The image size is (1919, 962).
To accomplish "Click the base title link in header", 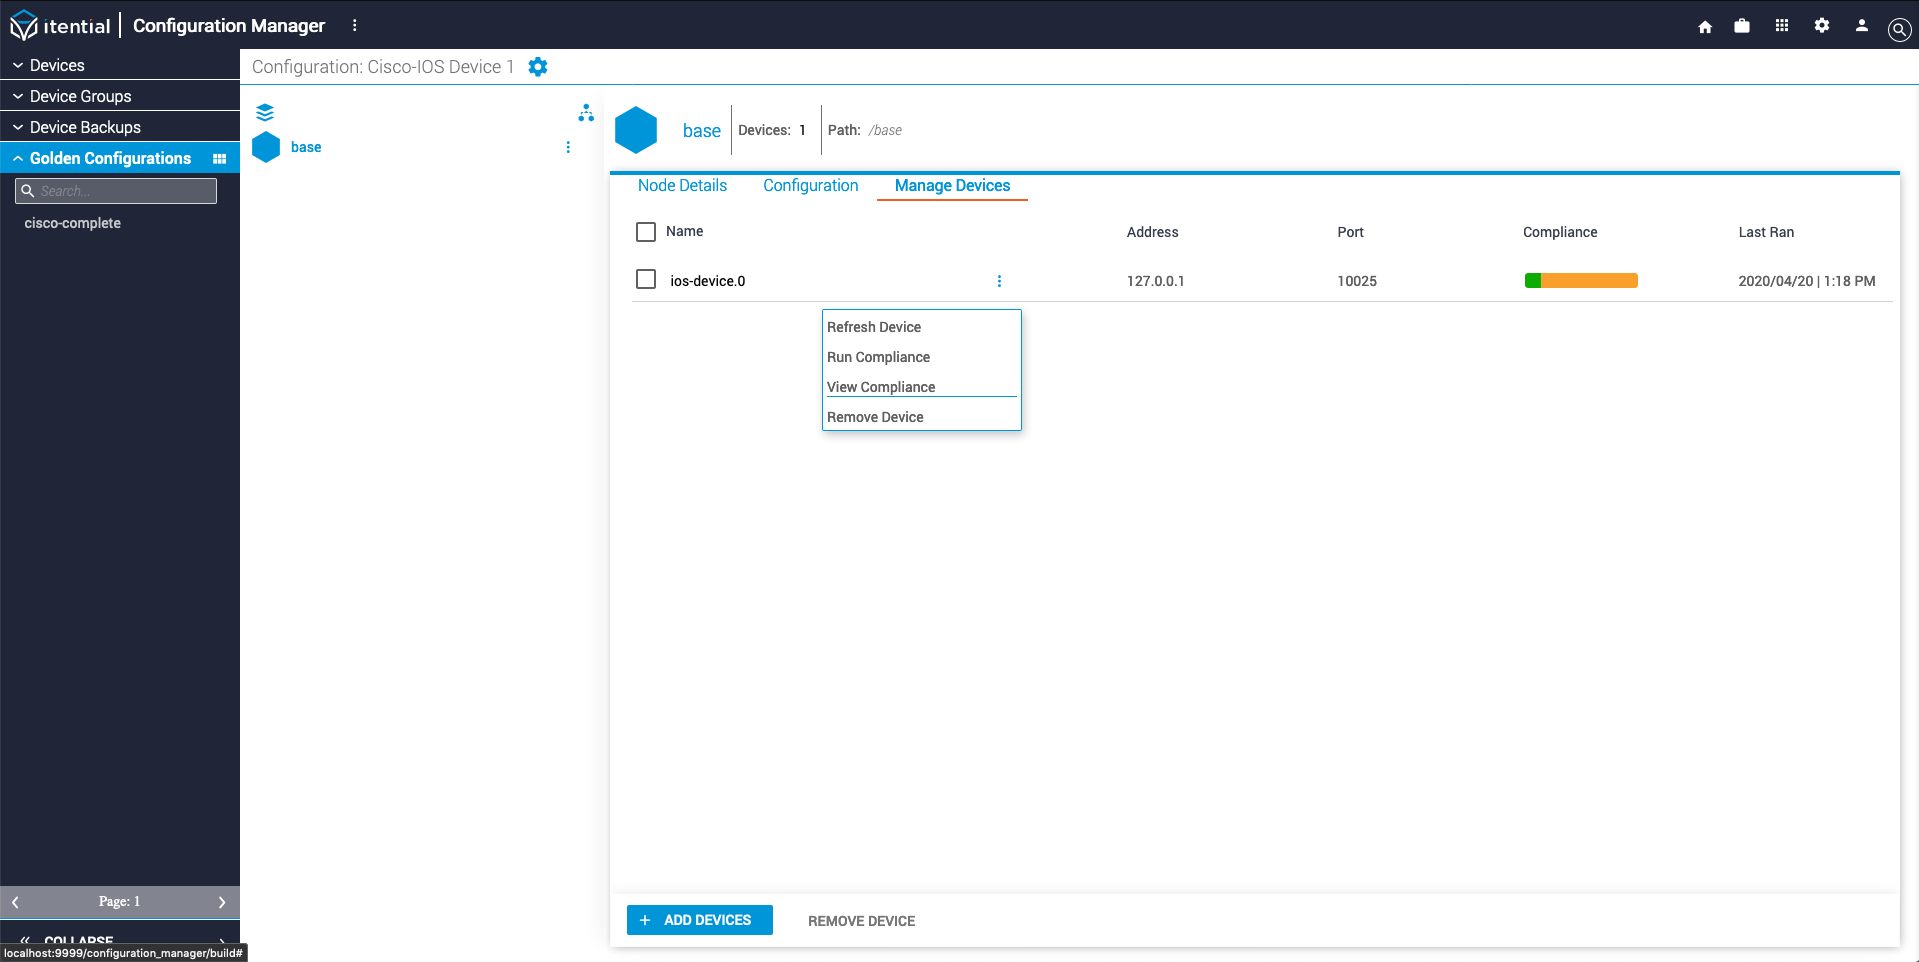I will (x=702, y=130).
